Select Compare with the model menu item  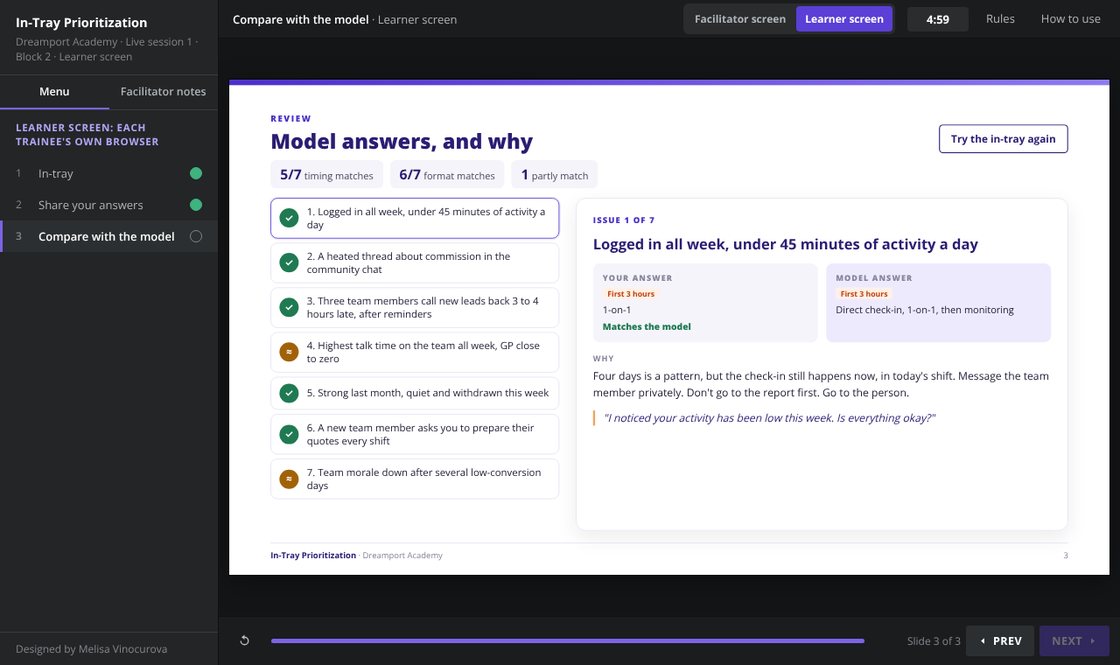(109, 236)
